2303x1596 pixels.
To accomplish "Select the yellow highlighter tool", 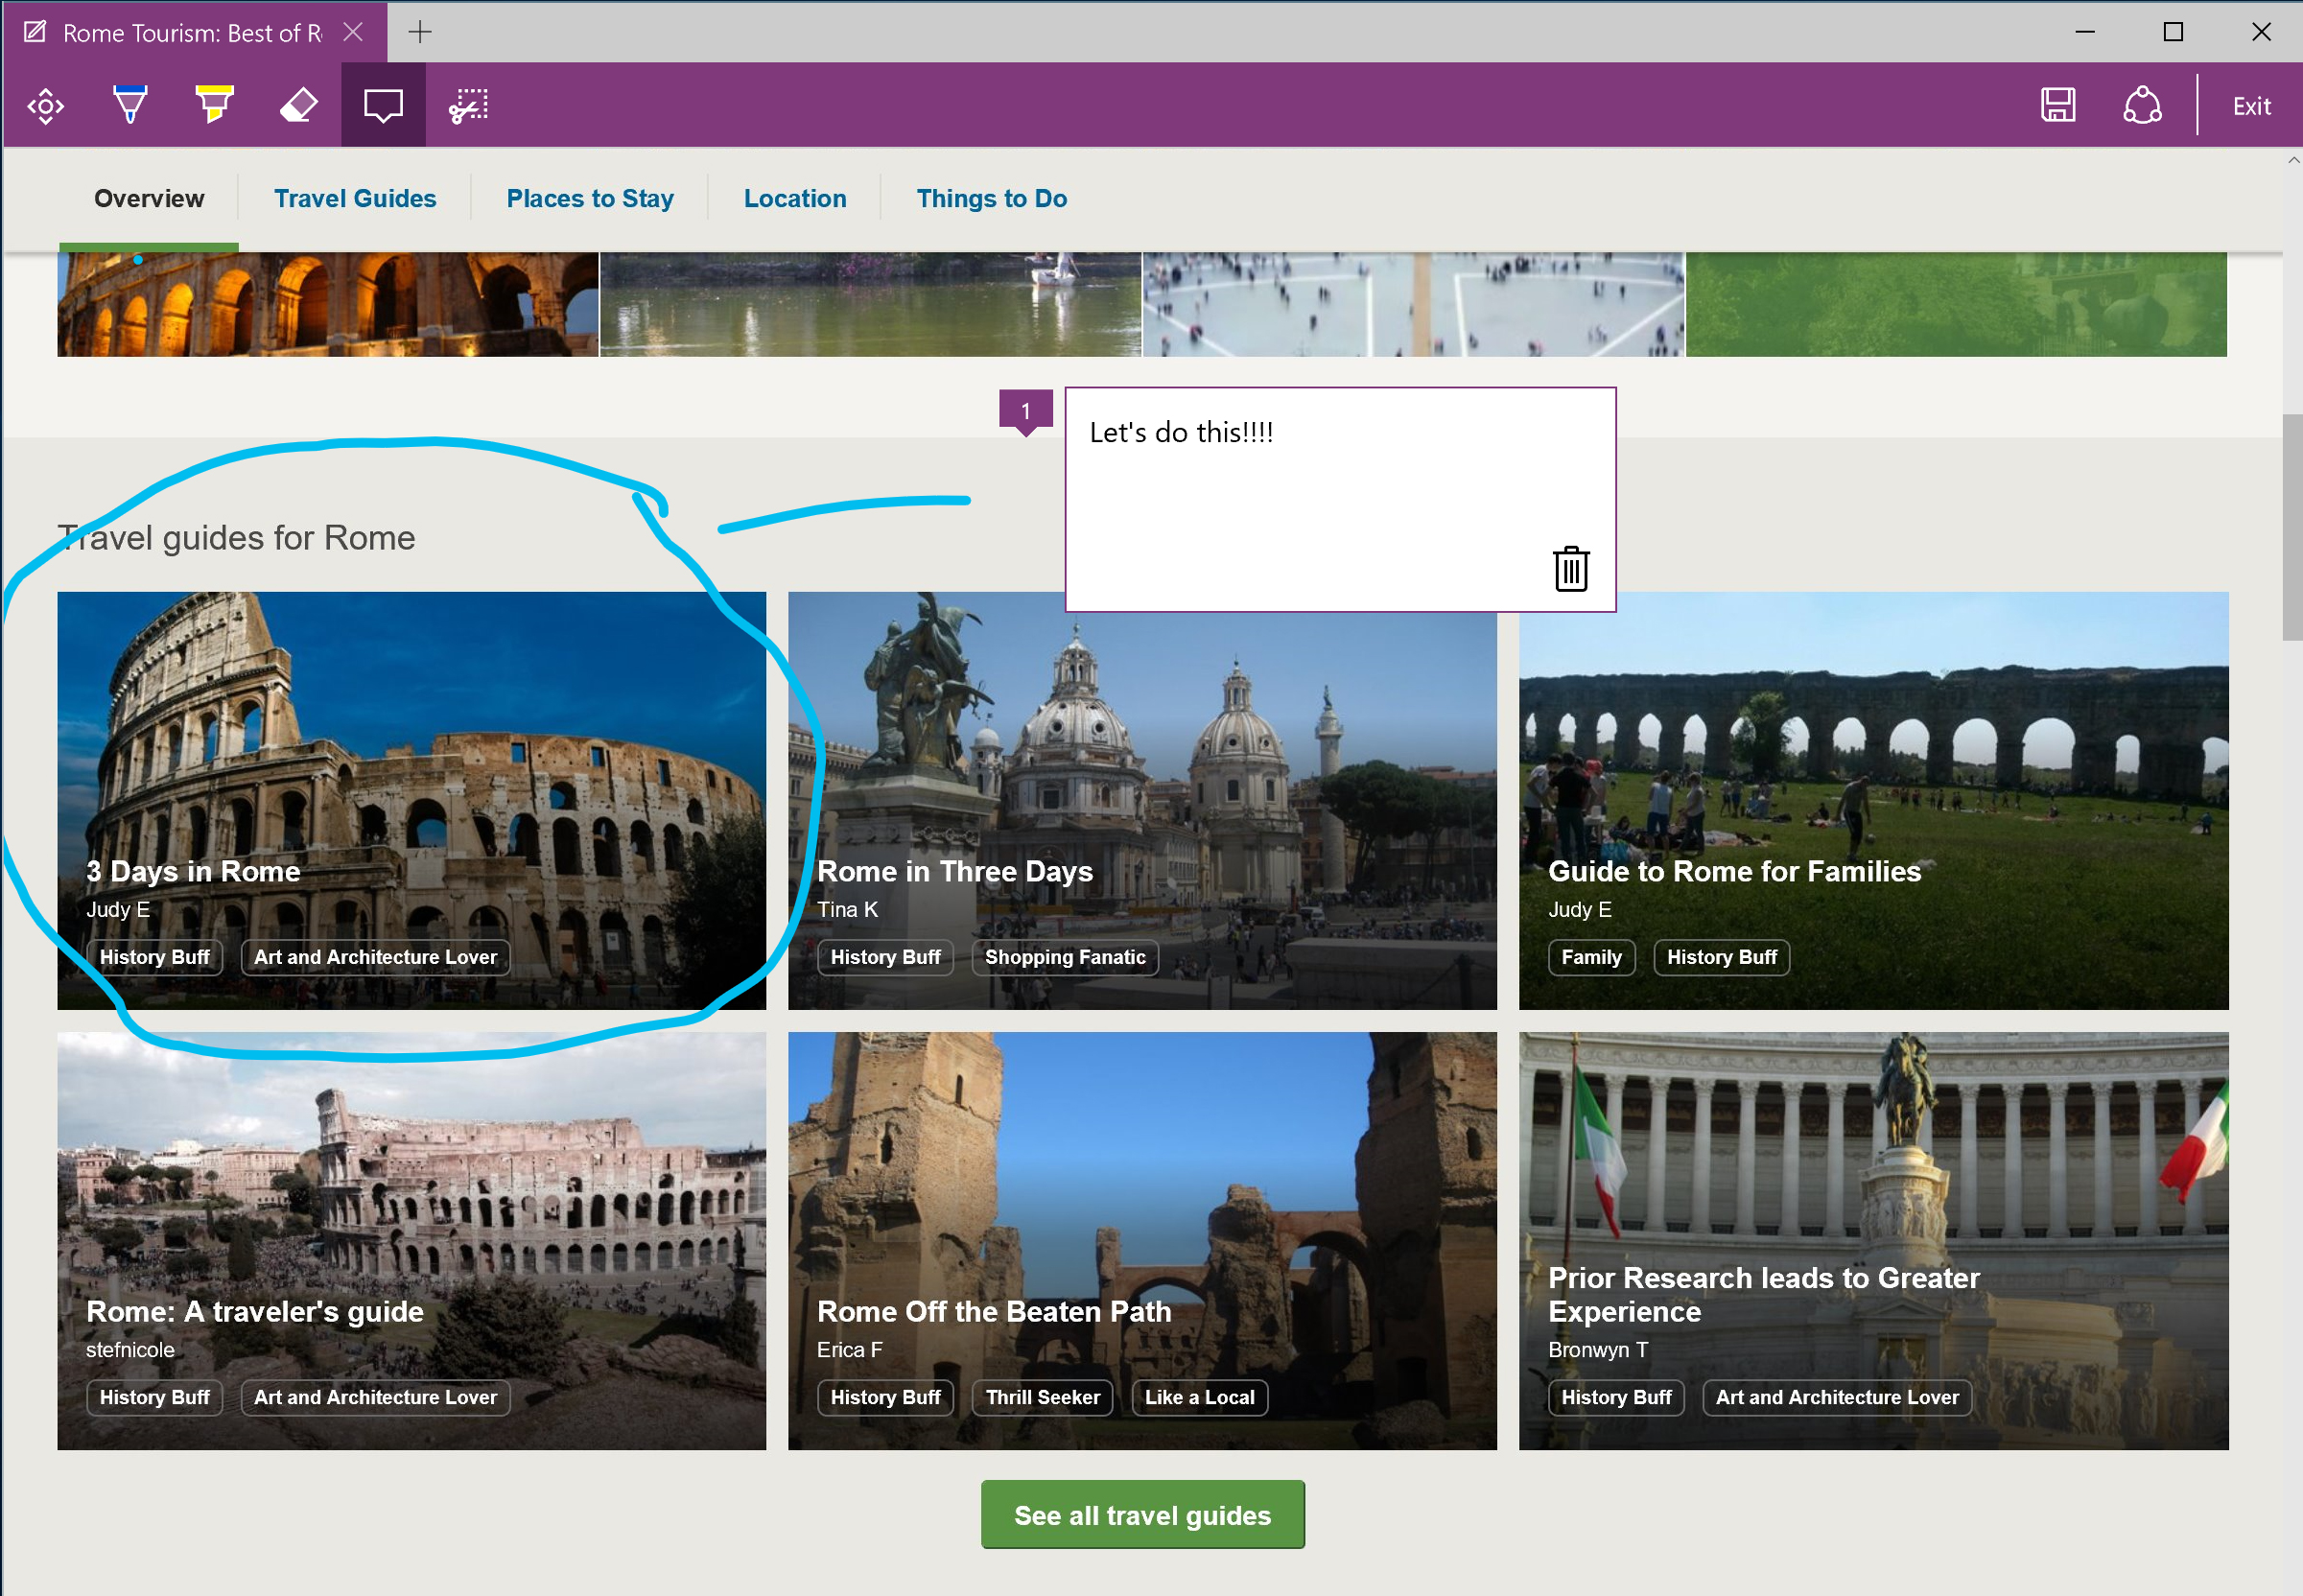I will 213,104.
